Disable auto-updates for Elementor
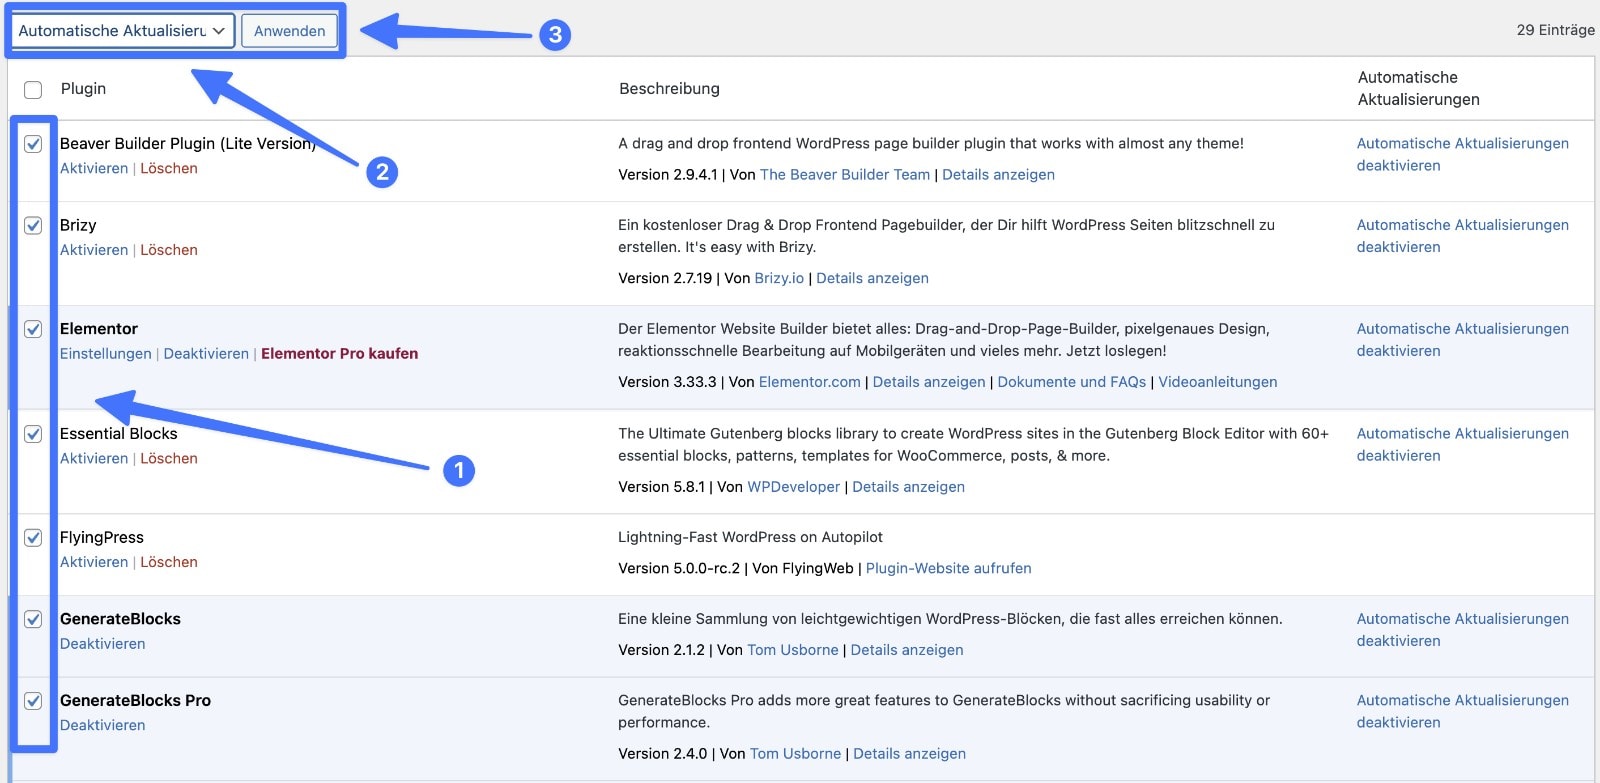 coord(1463,340)
